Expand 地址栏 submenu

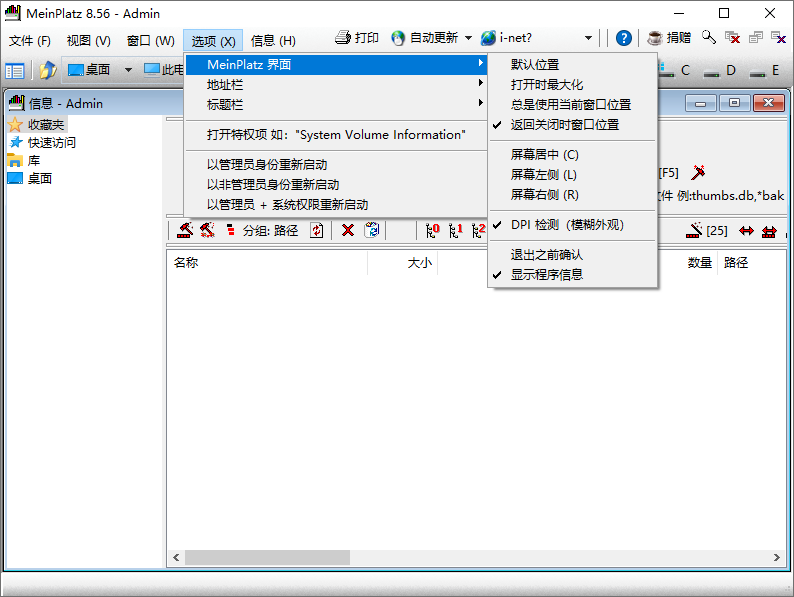point(336,85)
